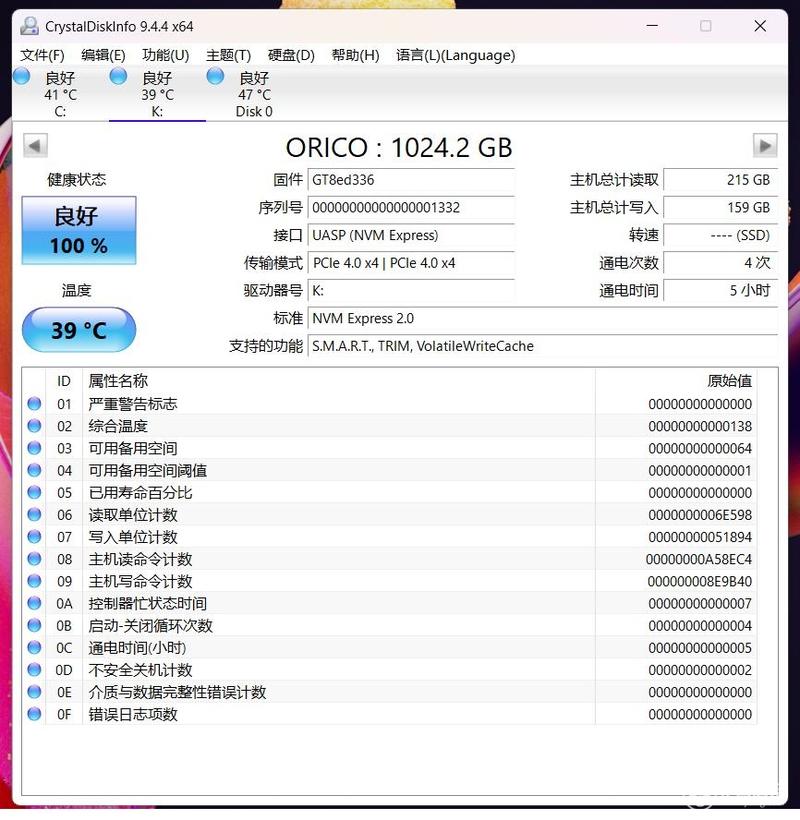This screenshot has width=800, height=820.
Task: Click status dot for attribute 06 读取单位计数
Action: pyautogui.click(x=35, y=515)
